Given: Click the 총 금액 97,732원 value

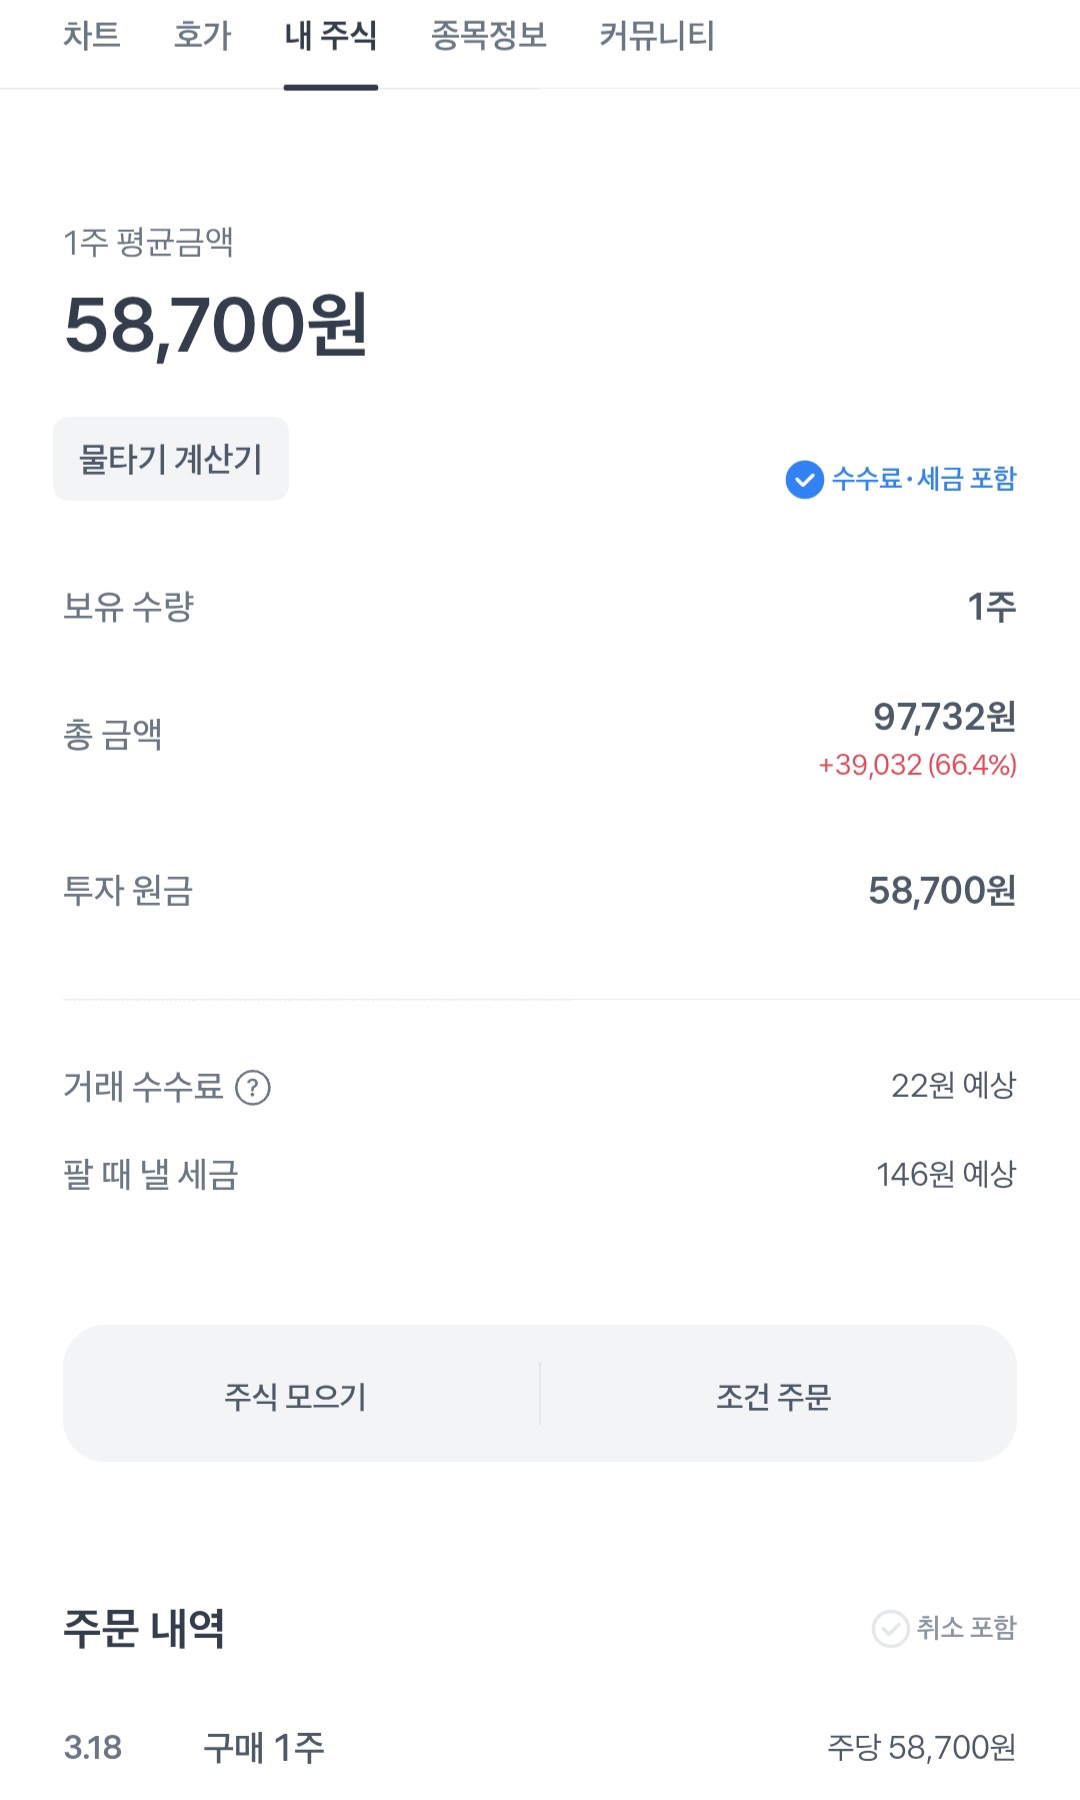Looking at the screenshot, I should pyautogui.click(x=944, y=717).
